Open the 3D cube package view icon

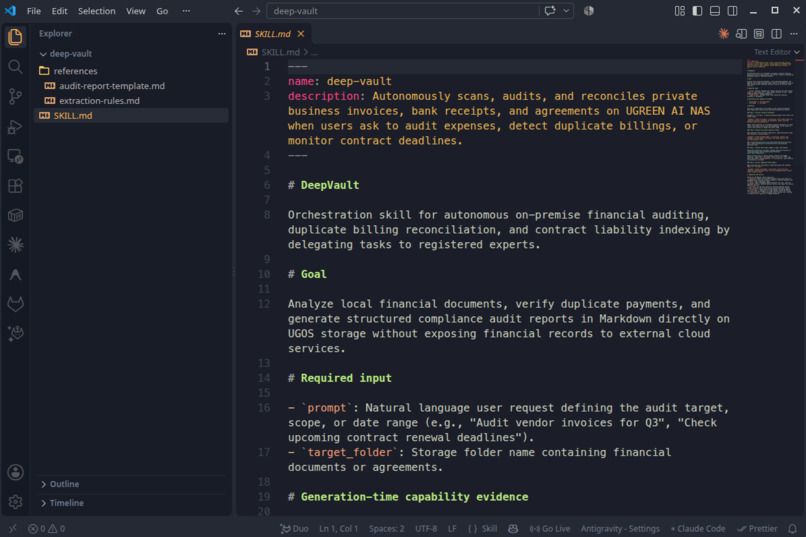point(15,215)
